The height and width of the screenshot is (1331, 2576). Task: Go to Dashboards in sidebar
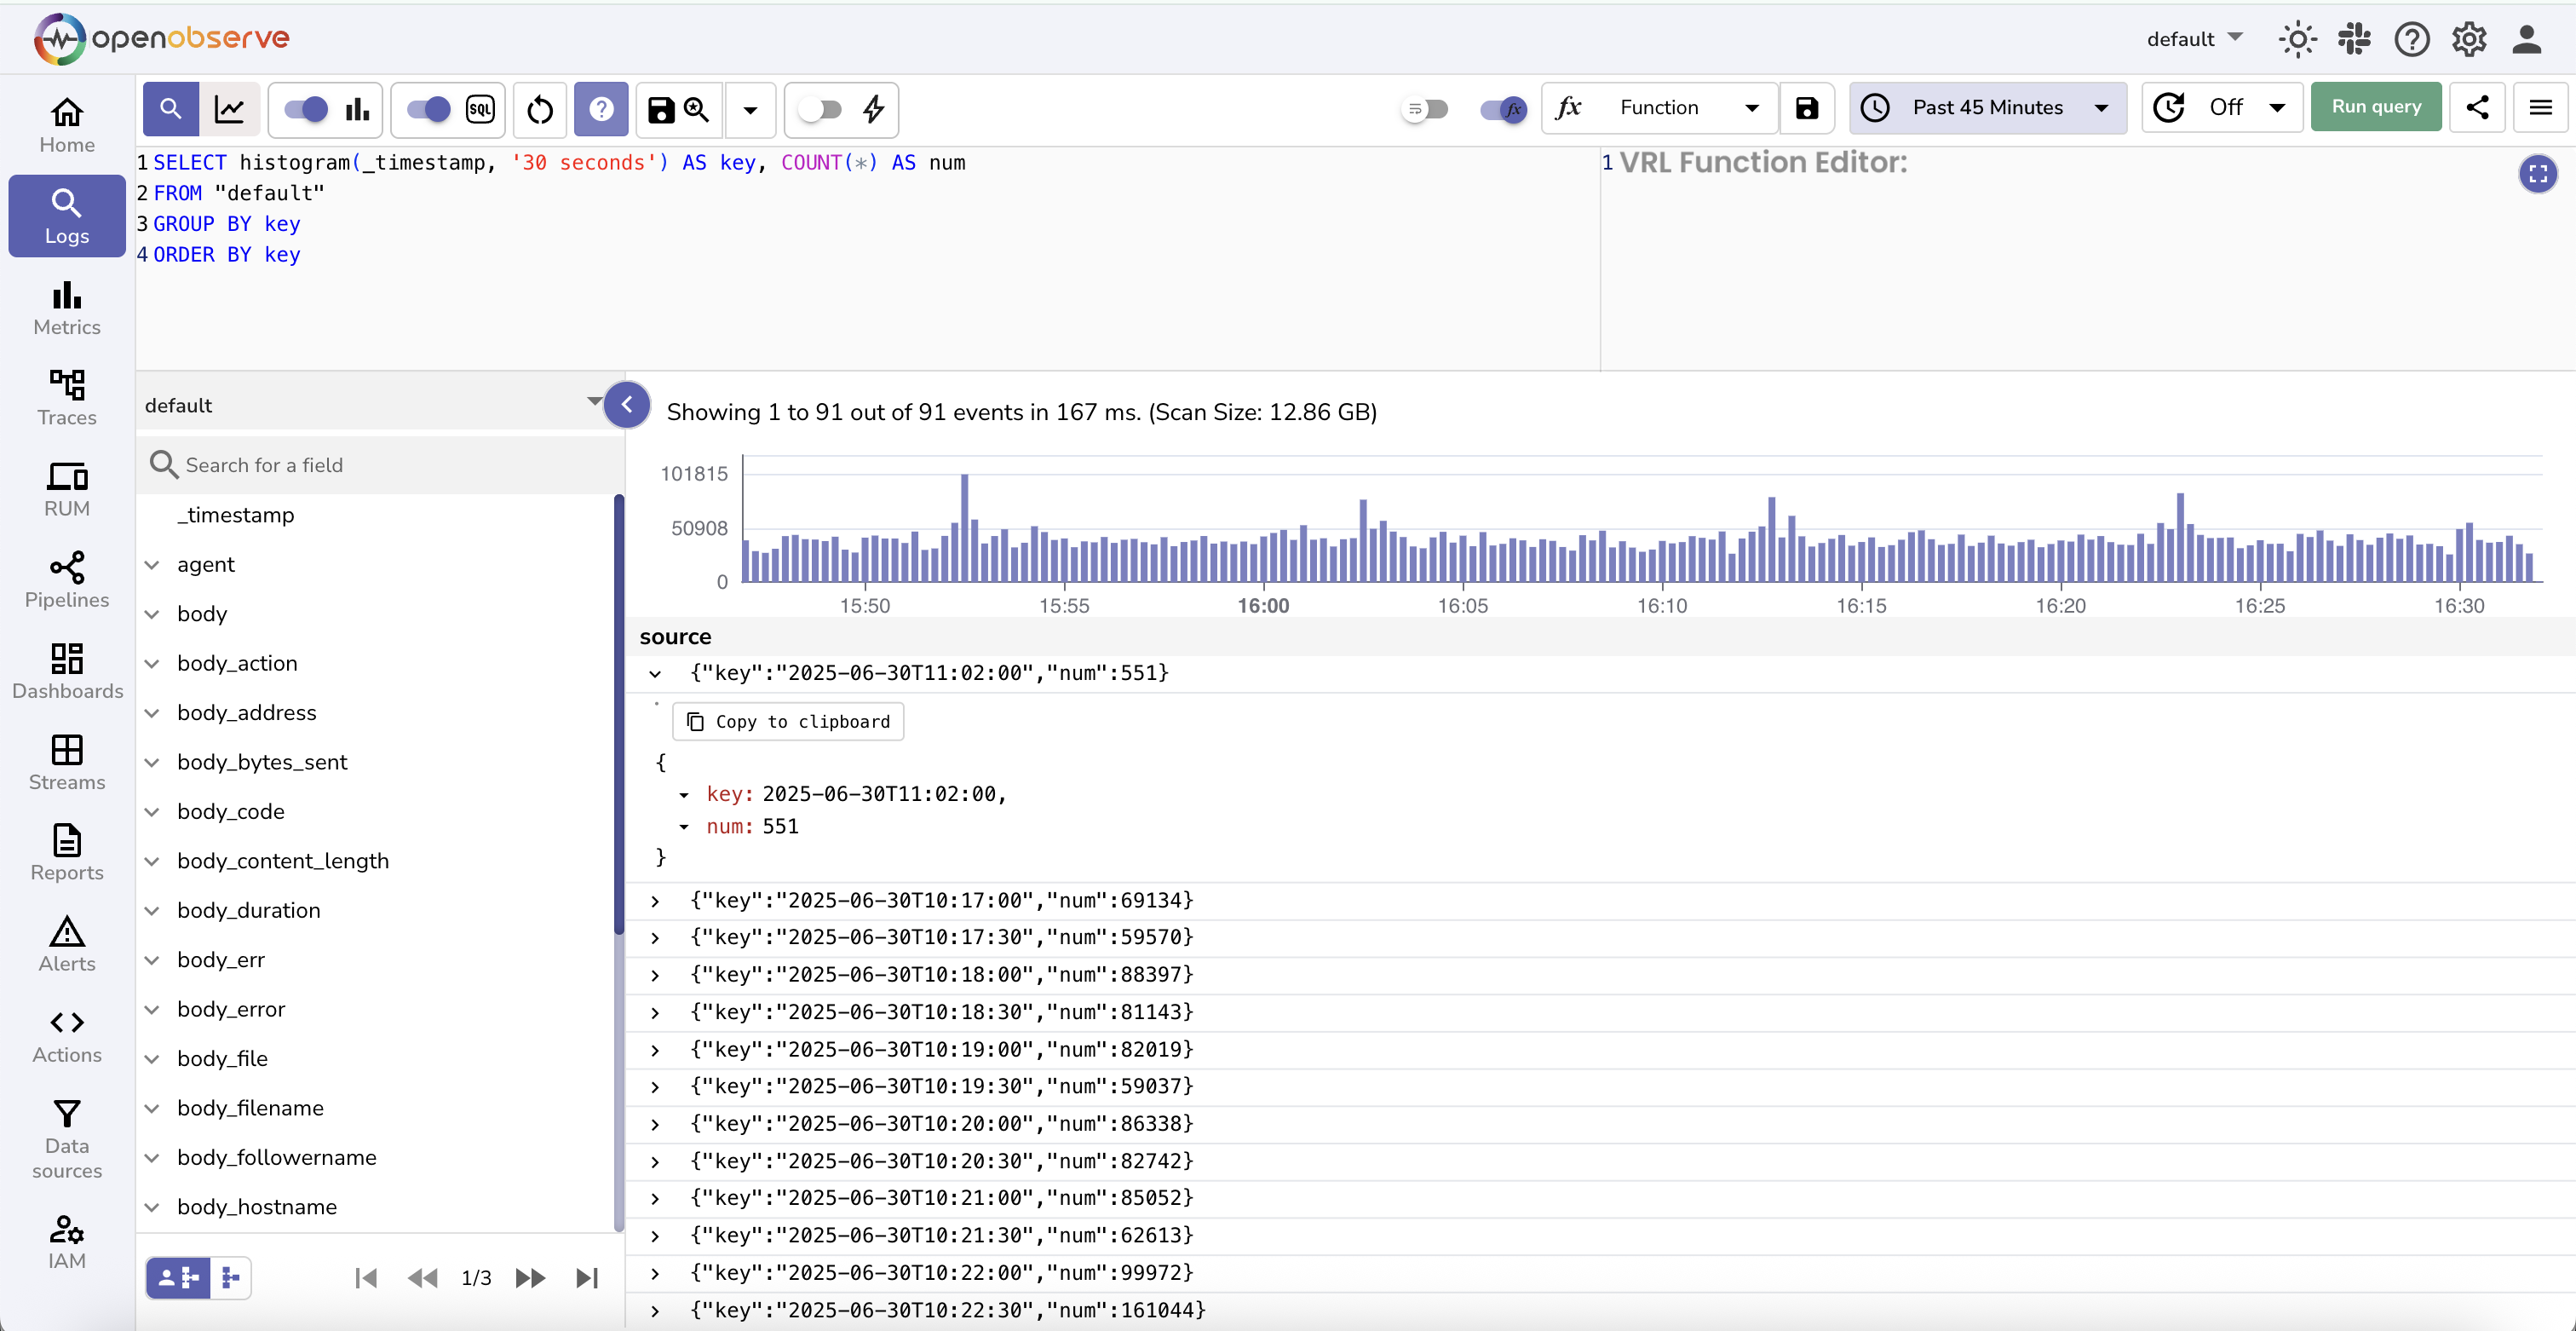(x=67, y=671)
